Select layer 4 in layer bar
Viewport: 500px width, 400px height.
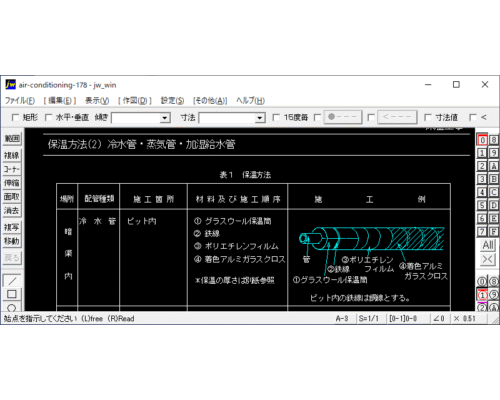click(x=482, y=192)
